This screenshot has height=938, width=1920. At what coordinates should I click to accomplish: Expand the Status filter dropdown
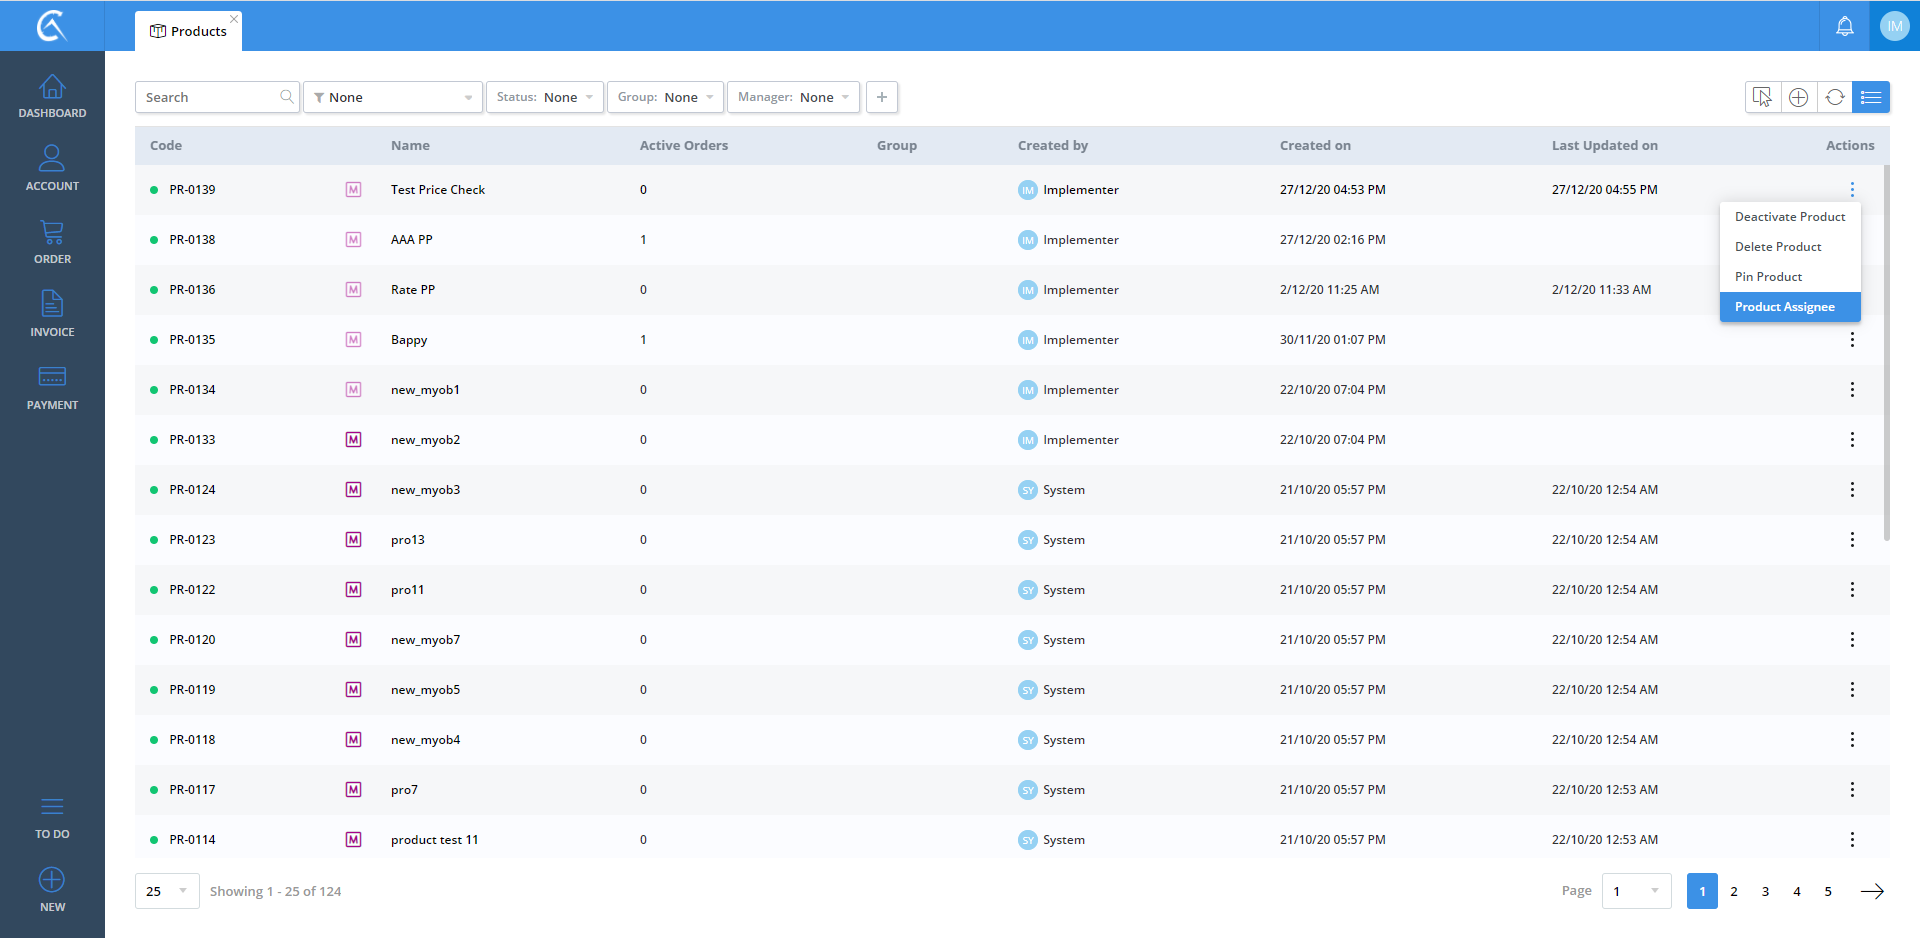point(544,97)
